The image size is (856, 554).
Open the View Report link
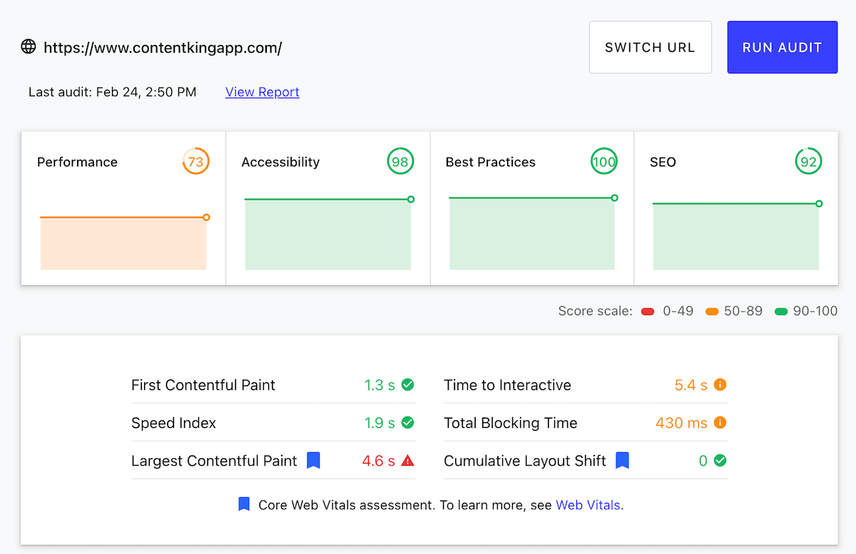262,92
